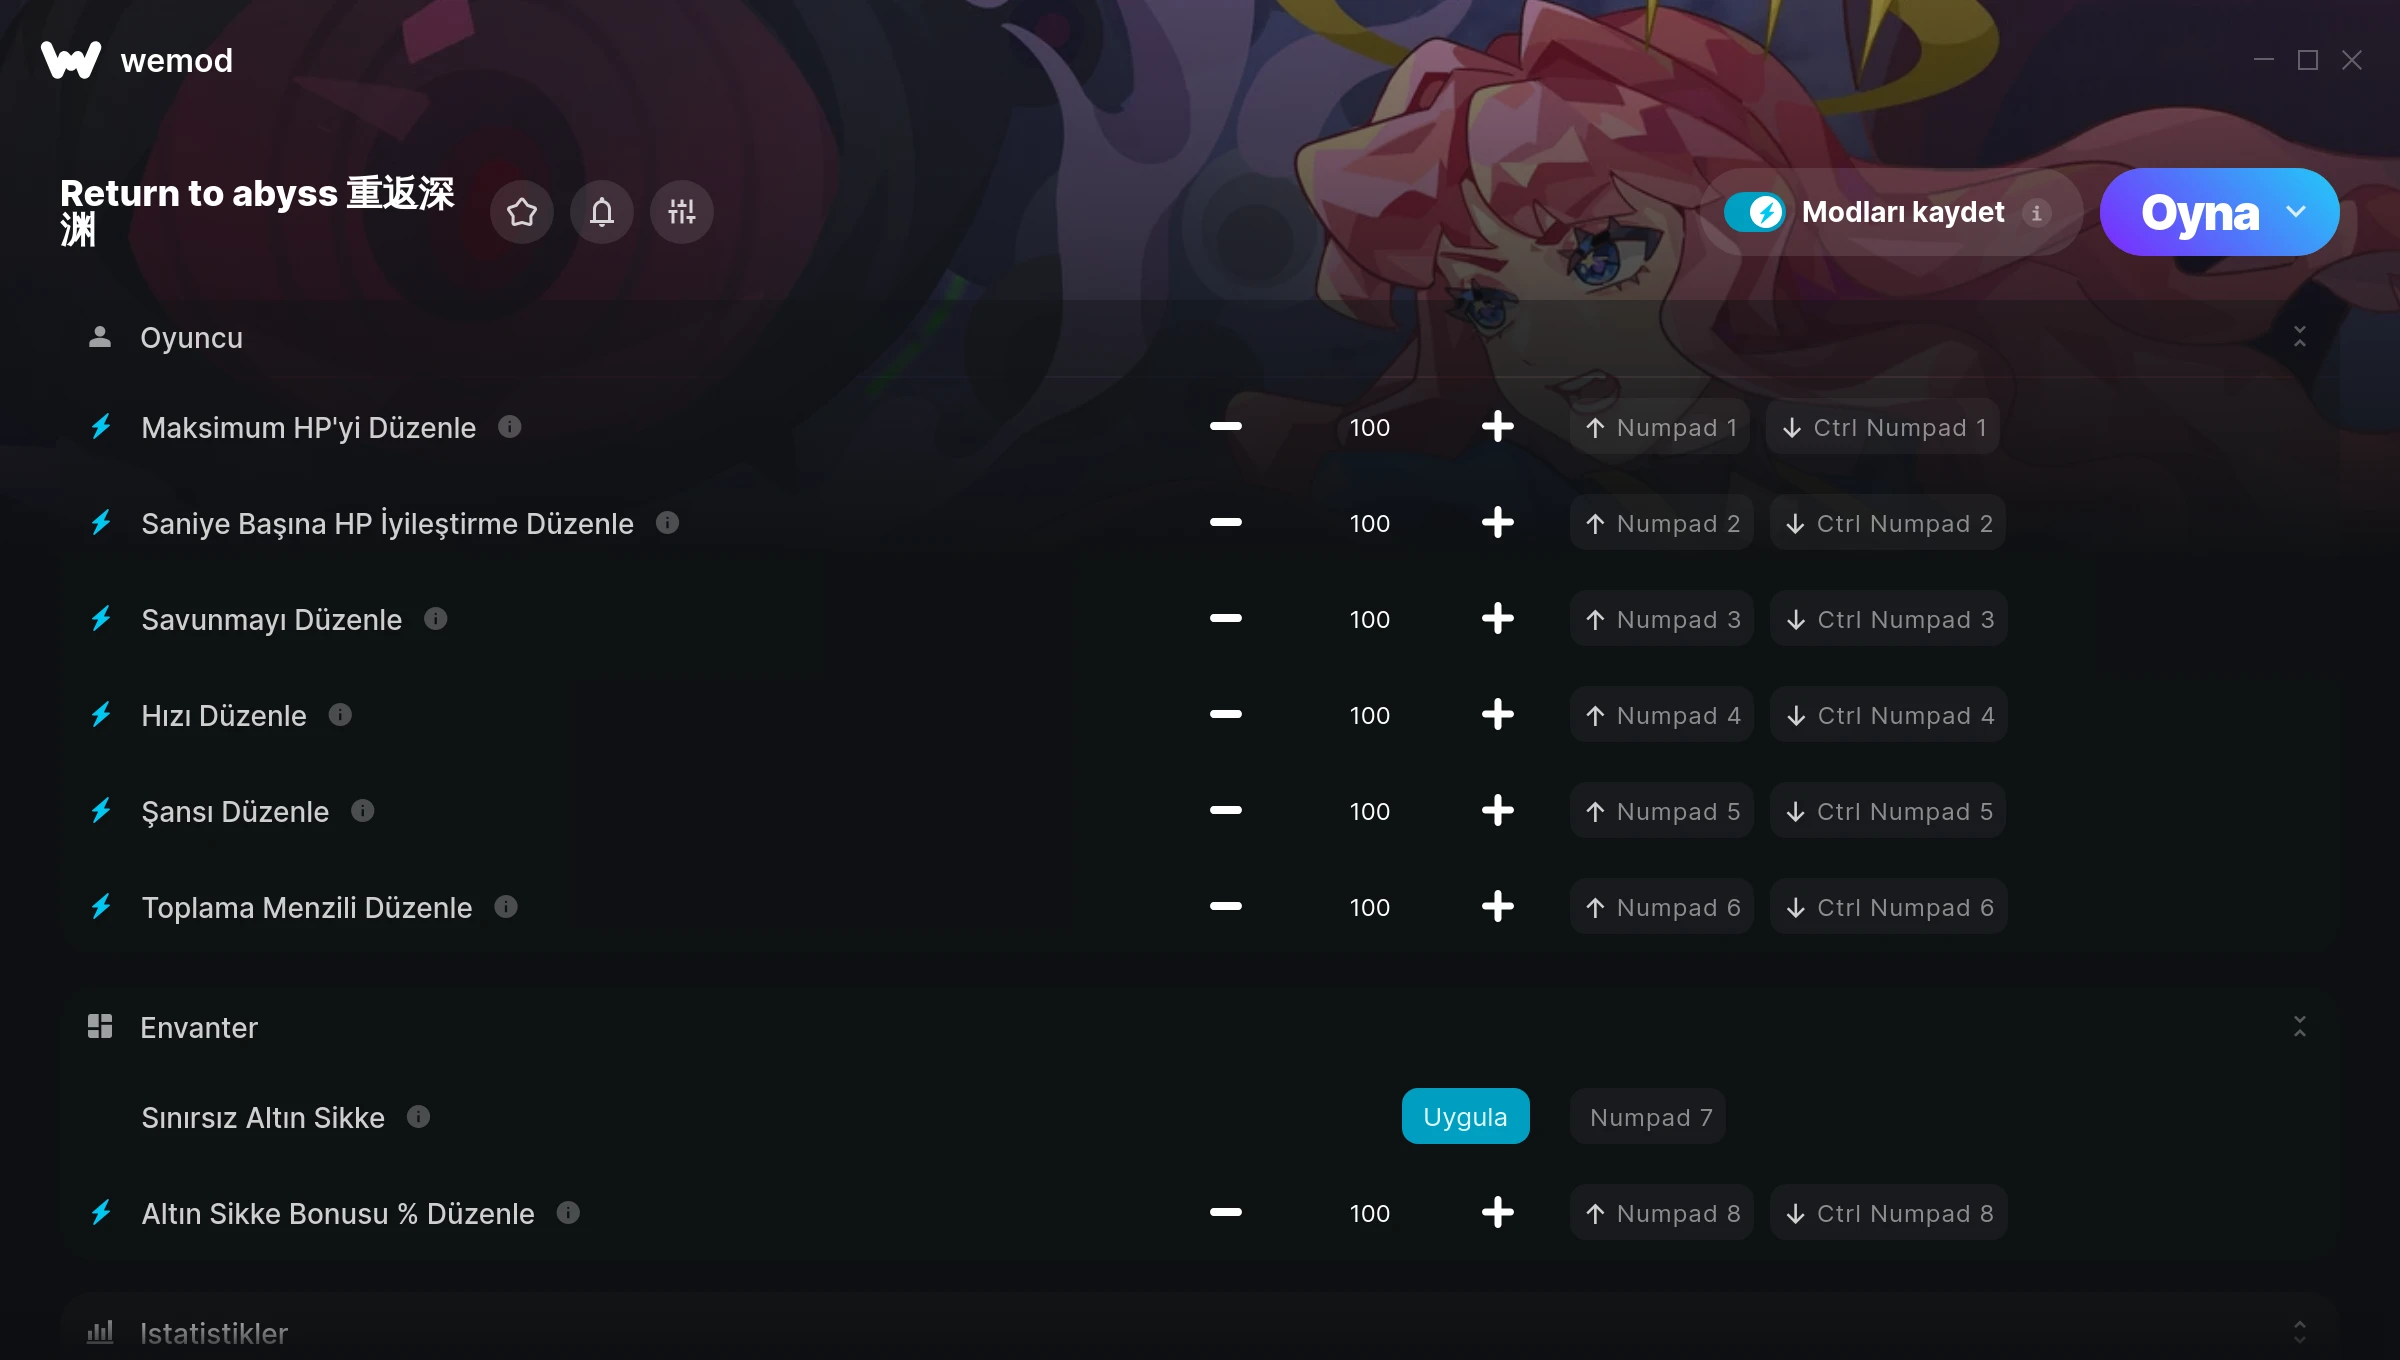Click the Hızı Düzenle value 100 field
This screenshot has height=1360, width=2400.
1370,715
